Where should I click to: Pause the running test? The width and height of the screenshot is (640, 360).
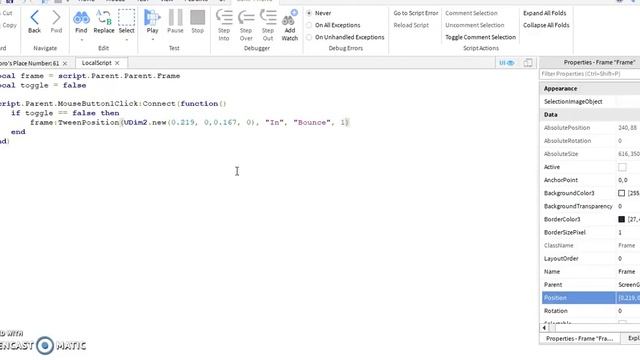(x=176, y=21)
